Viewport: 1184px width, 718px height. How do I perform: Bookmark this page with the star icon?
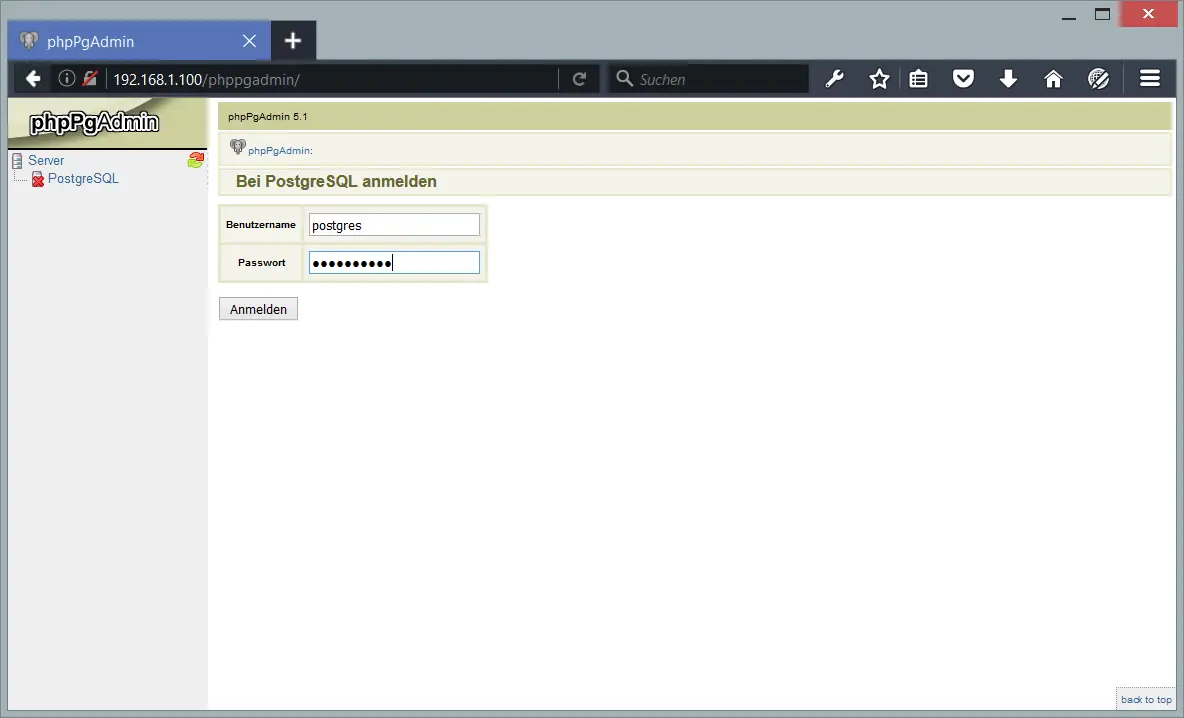point(879,79)
